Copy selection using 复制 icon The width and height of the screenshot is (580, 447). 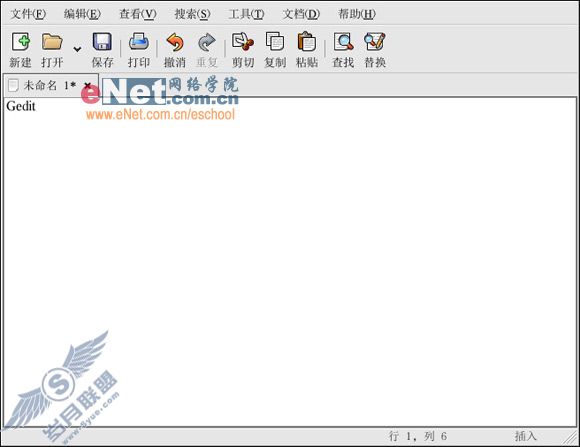click(x=275, y=41)
